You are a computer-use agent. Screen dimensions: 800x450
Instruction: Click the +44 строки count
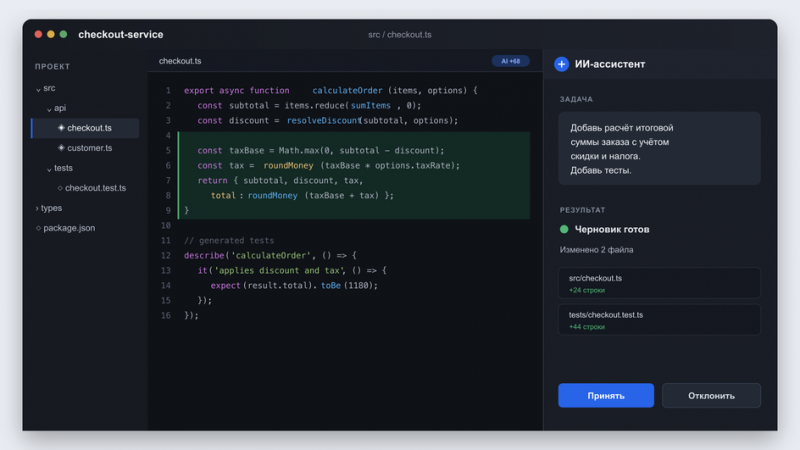(x=587, y=327)
